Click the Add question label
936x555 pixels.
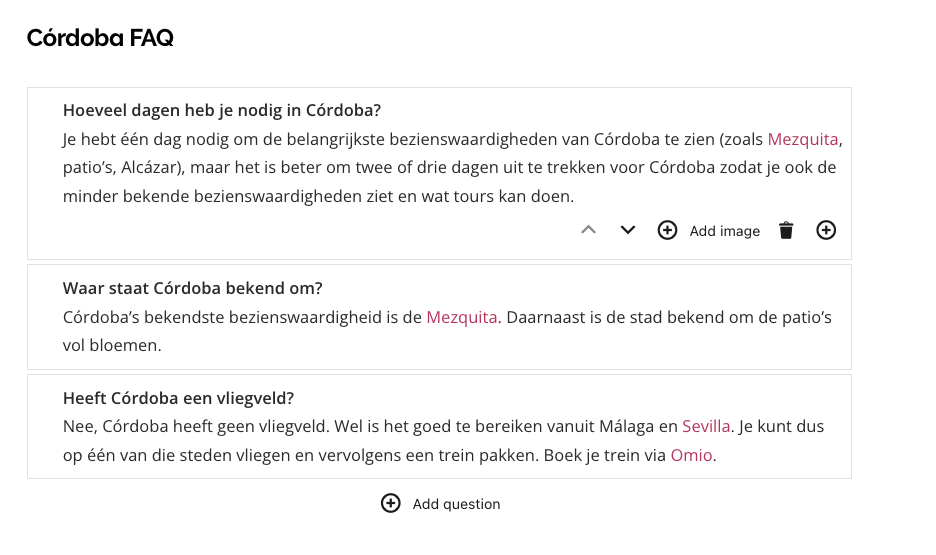tap(457, 504)
